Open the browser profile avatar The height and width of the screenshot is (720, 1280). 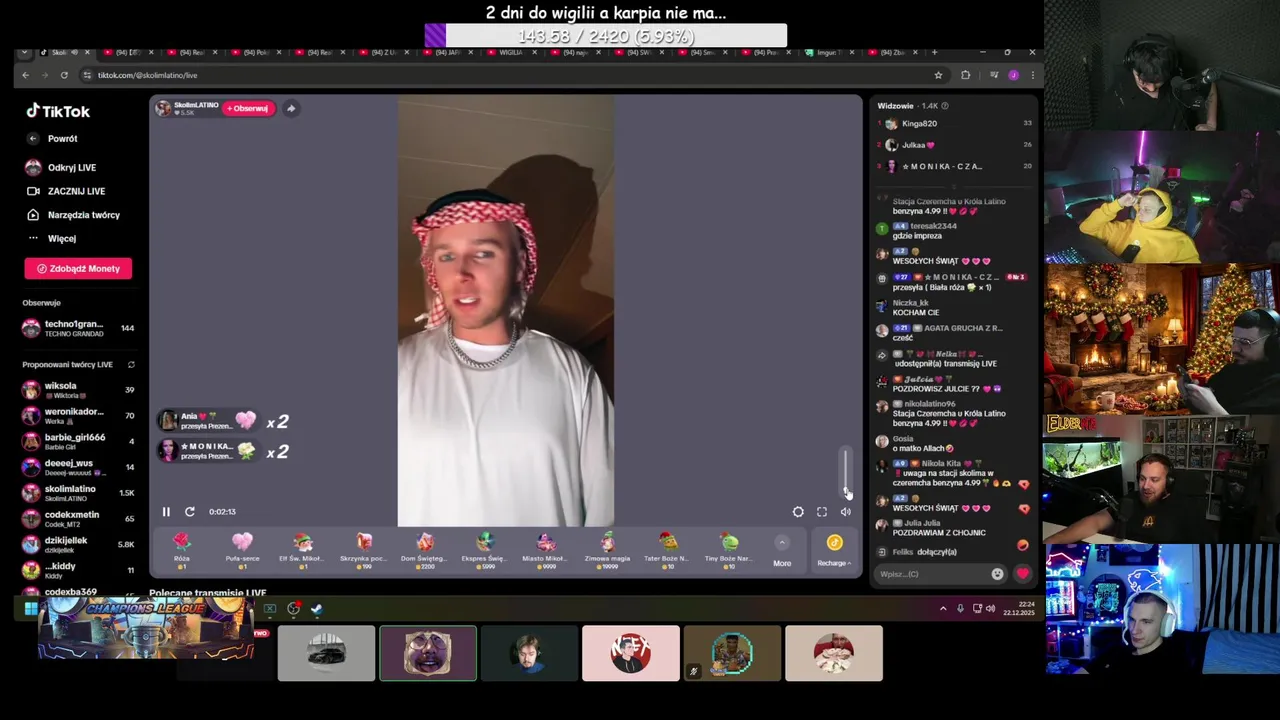(1013, 75)
